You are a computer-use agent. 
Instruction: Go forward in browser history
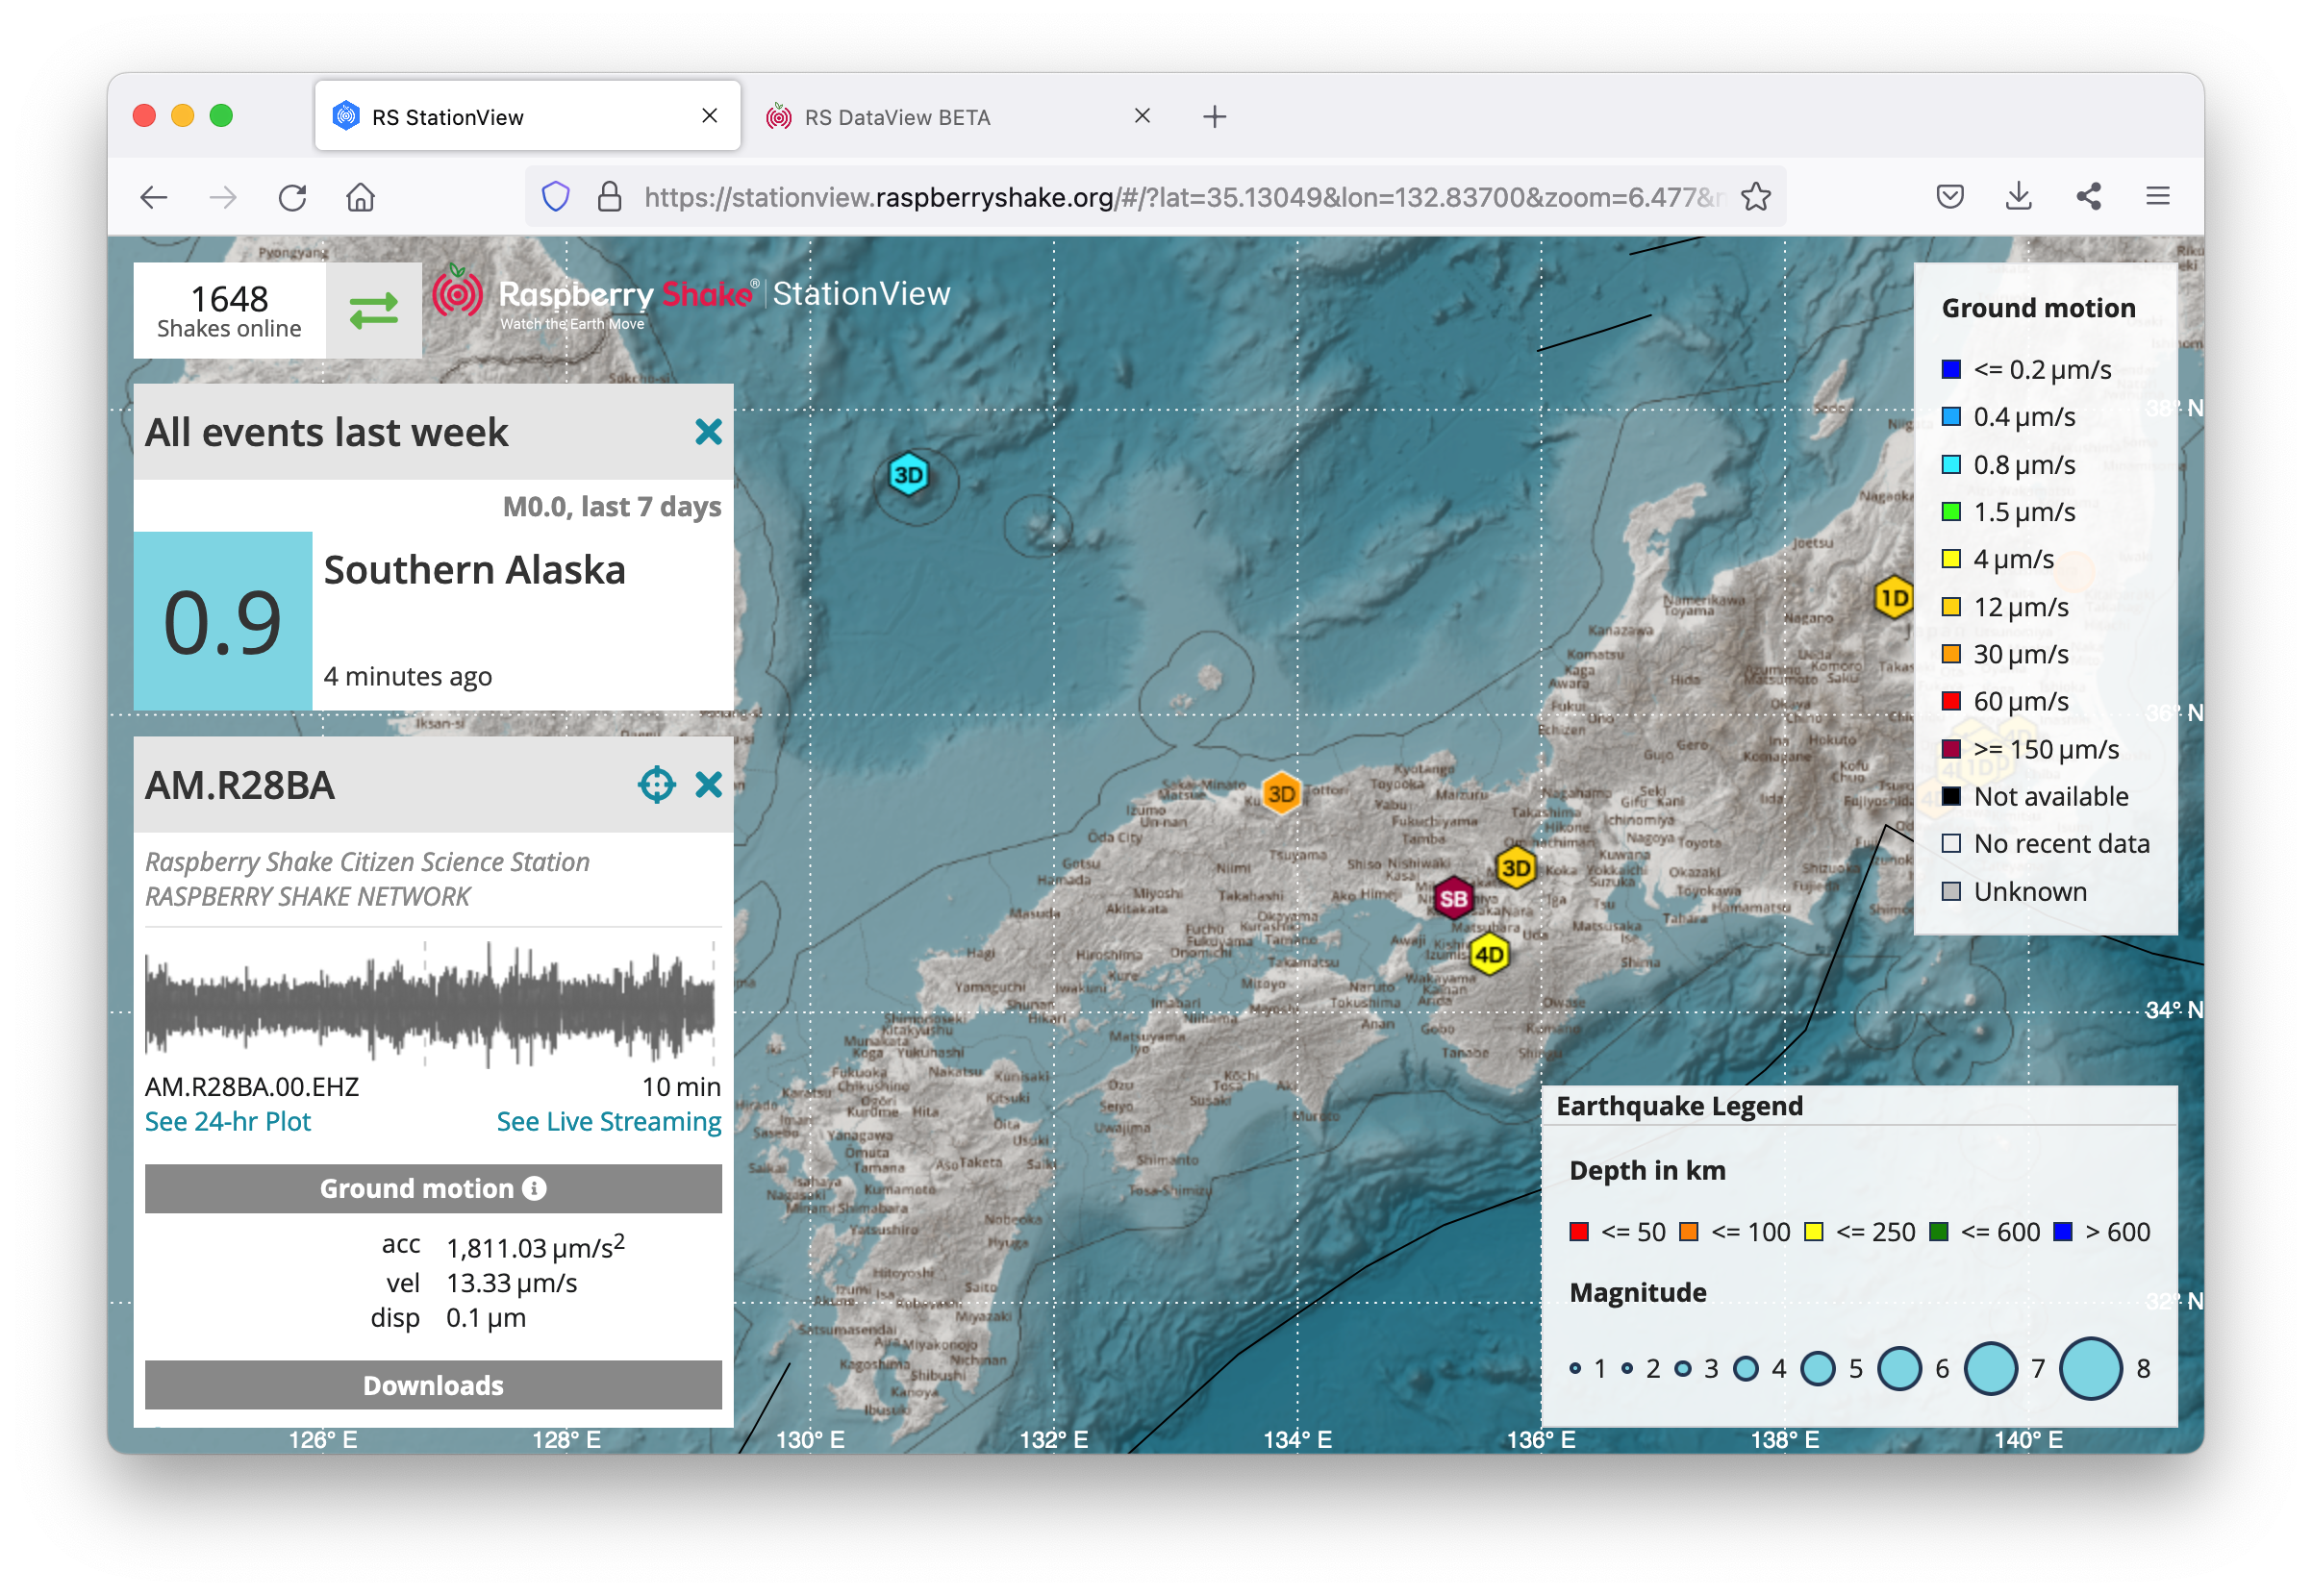point(223,197)
